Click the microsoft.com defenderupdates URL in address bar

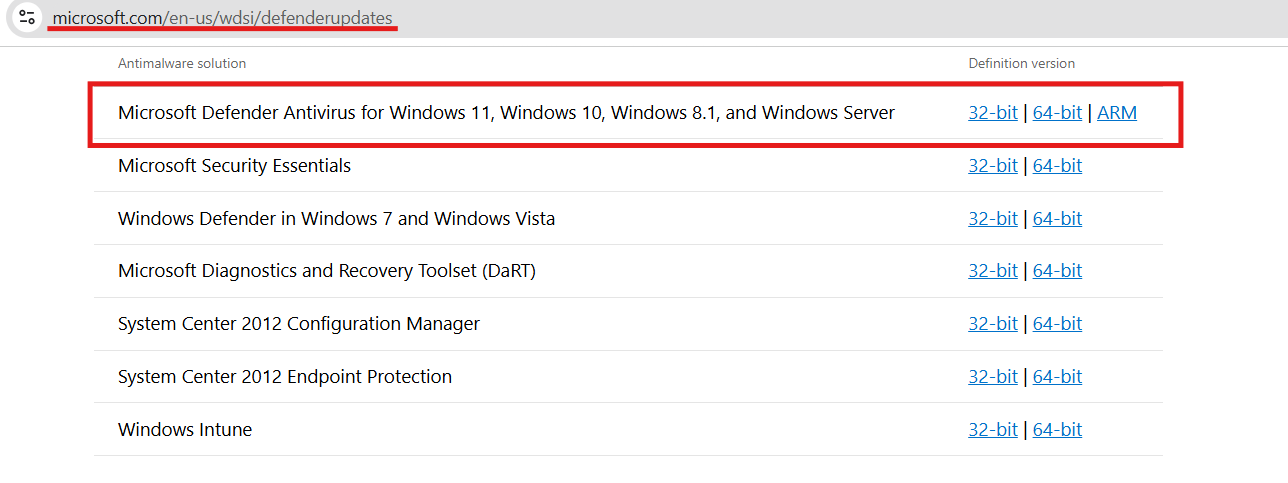click(x=223, y=18)
